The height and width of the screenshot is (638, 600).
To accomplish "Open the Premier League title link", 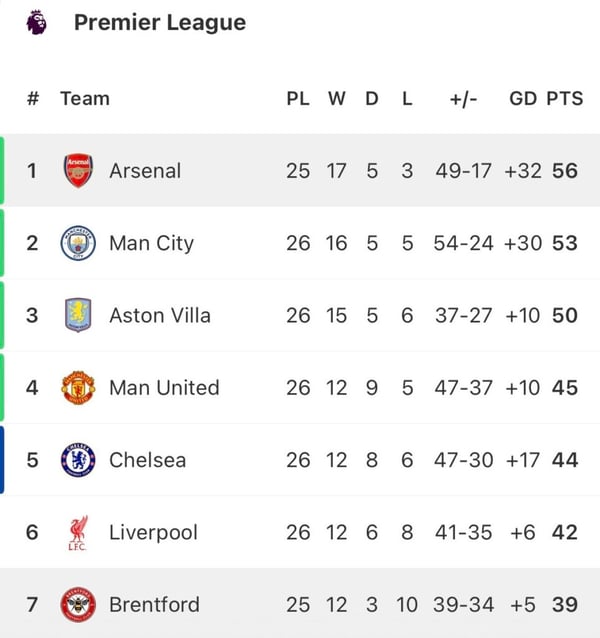I will tap(160, 23).
